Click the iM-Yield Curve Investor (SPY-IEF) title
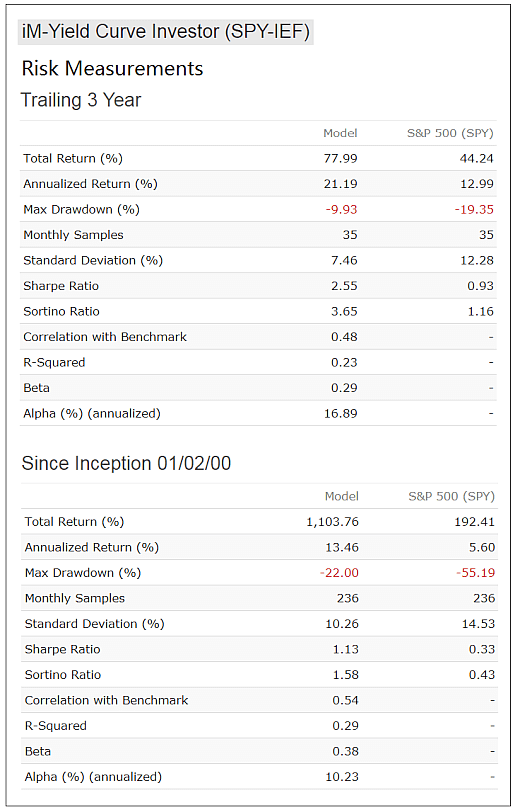The image size is (515, 812). (x=165, y=32)
